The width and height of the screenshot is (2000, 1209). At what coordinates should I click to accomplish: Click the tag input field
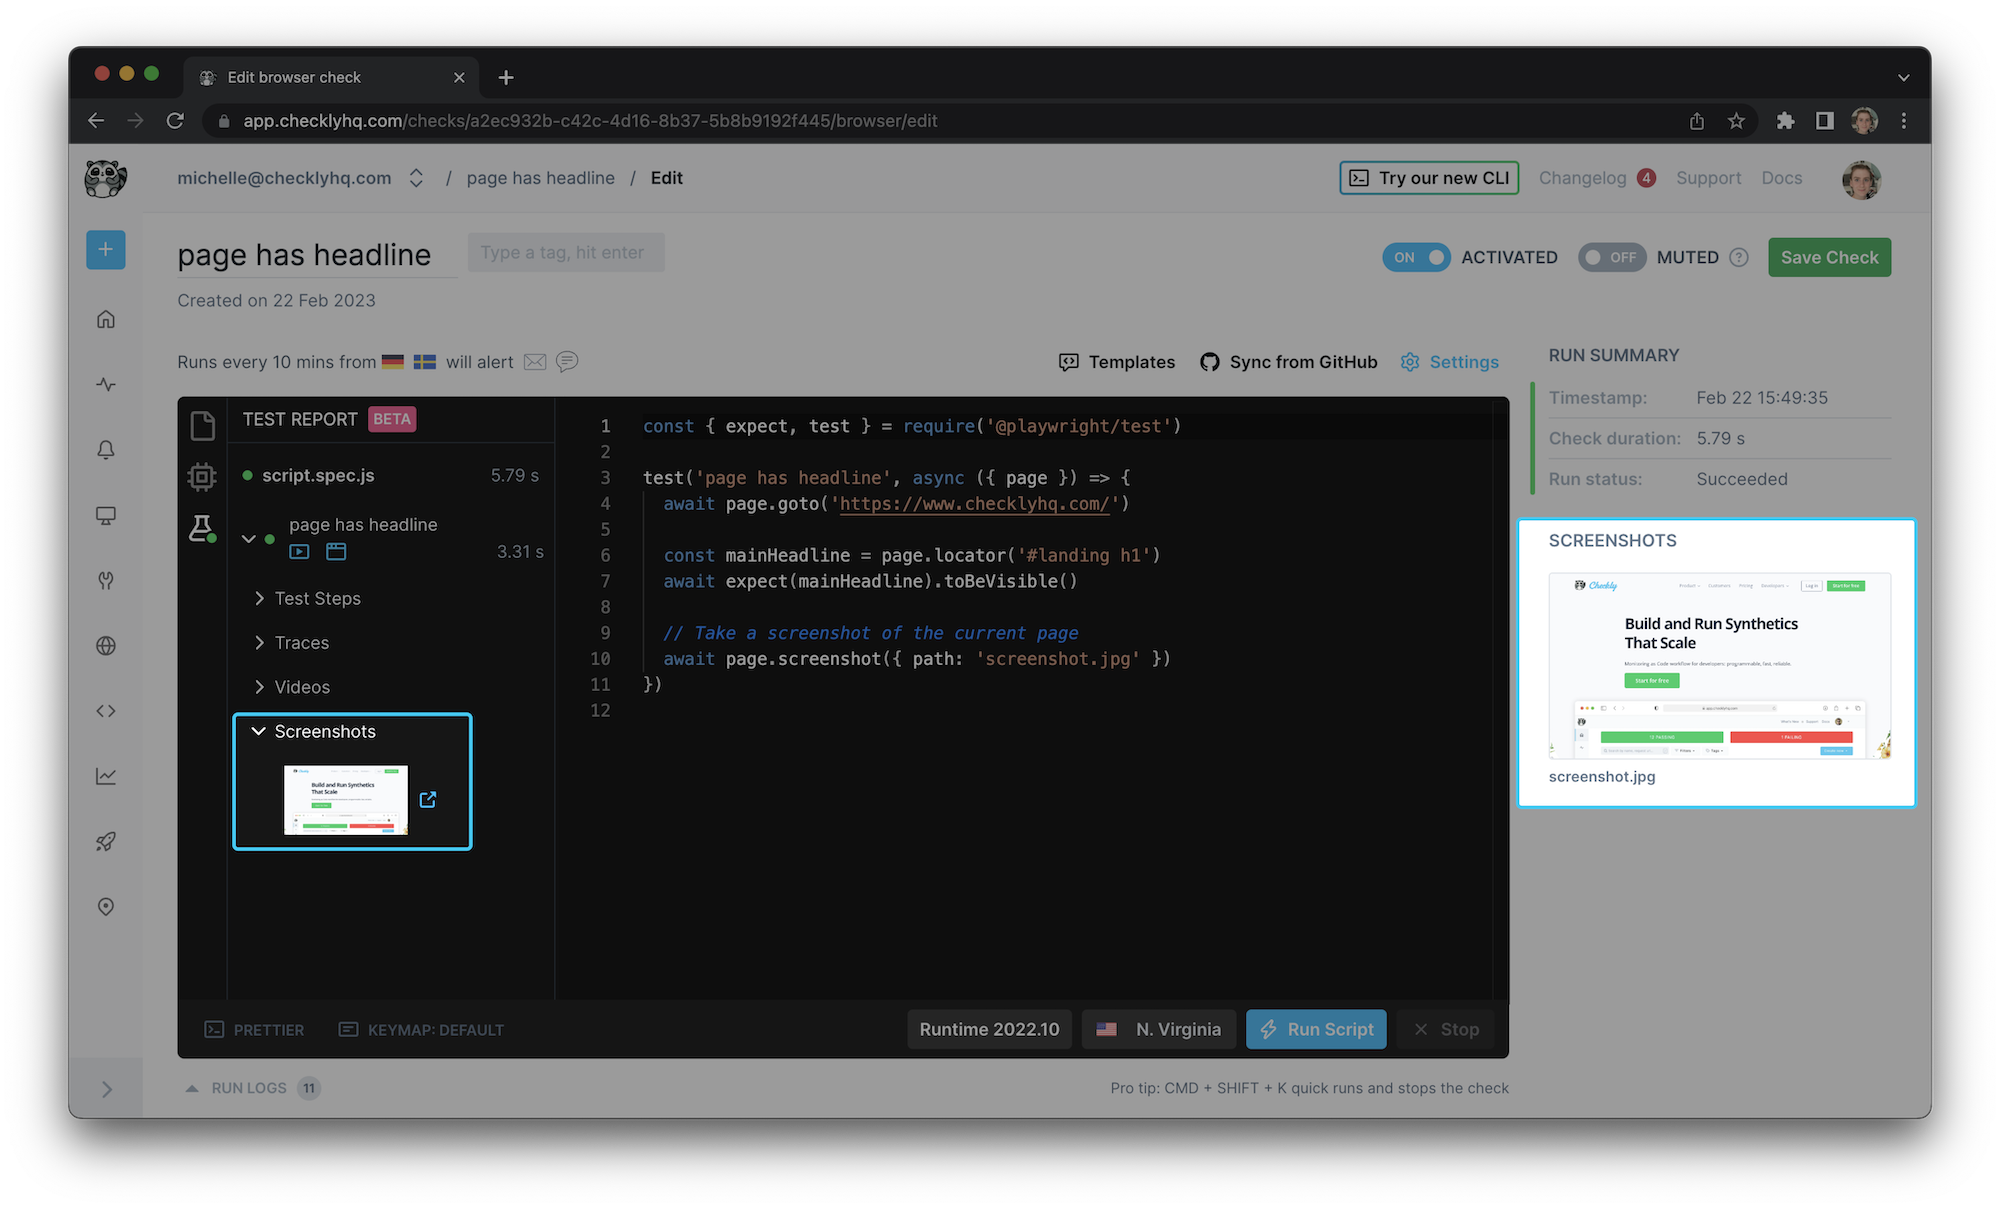[565, 253]
